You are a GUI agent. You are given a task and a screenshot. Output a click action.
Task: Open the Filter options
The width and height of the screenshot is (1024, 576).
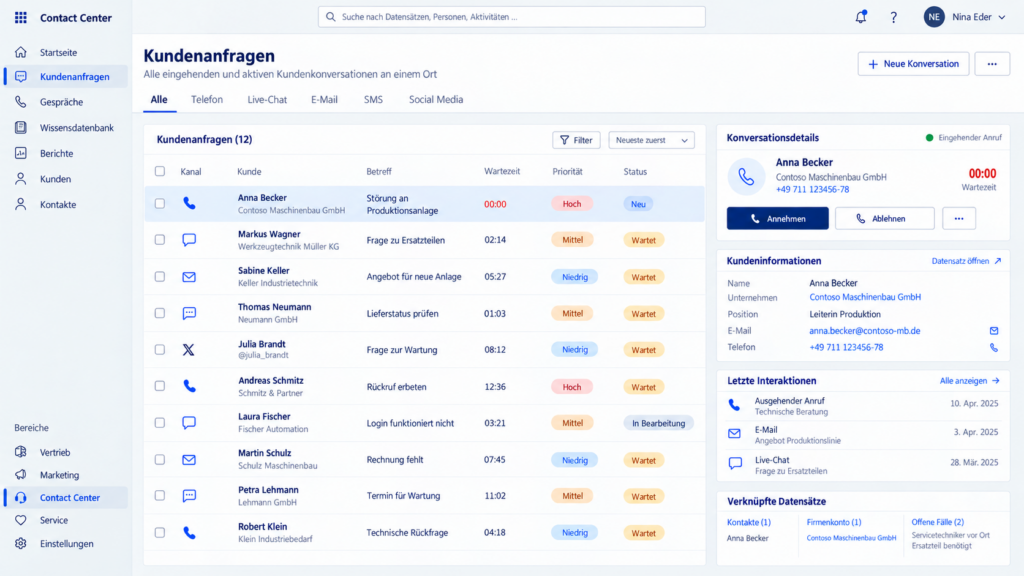576,140
